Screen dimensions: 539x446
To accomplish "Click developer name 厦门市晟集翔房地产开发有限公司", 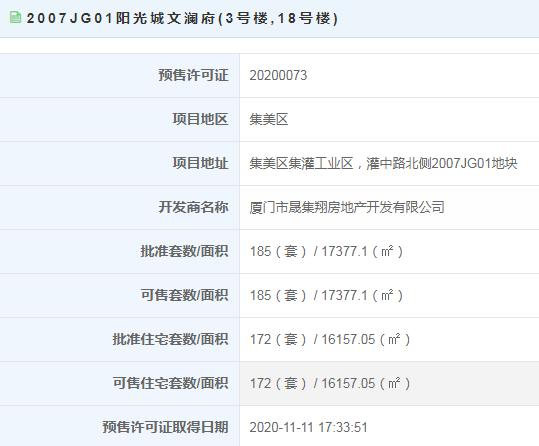I will tap(347, 207).
